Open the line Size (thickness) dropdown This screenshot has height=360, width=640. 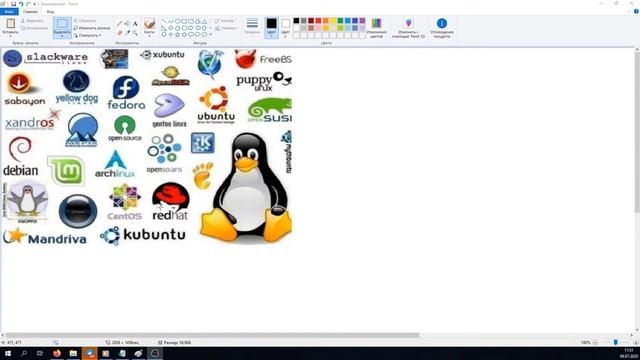[x=252, y=26]
